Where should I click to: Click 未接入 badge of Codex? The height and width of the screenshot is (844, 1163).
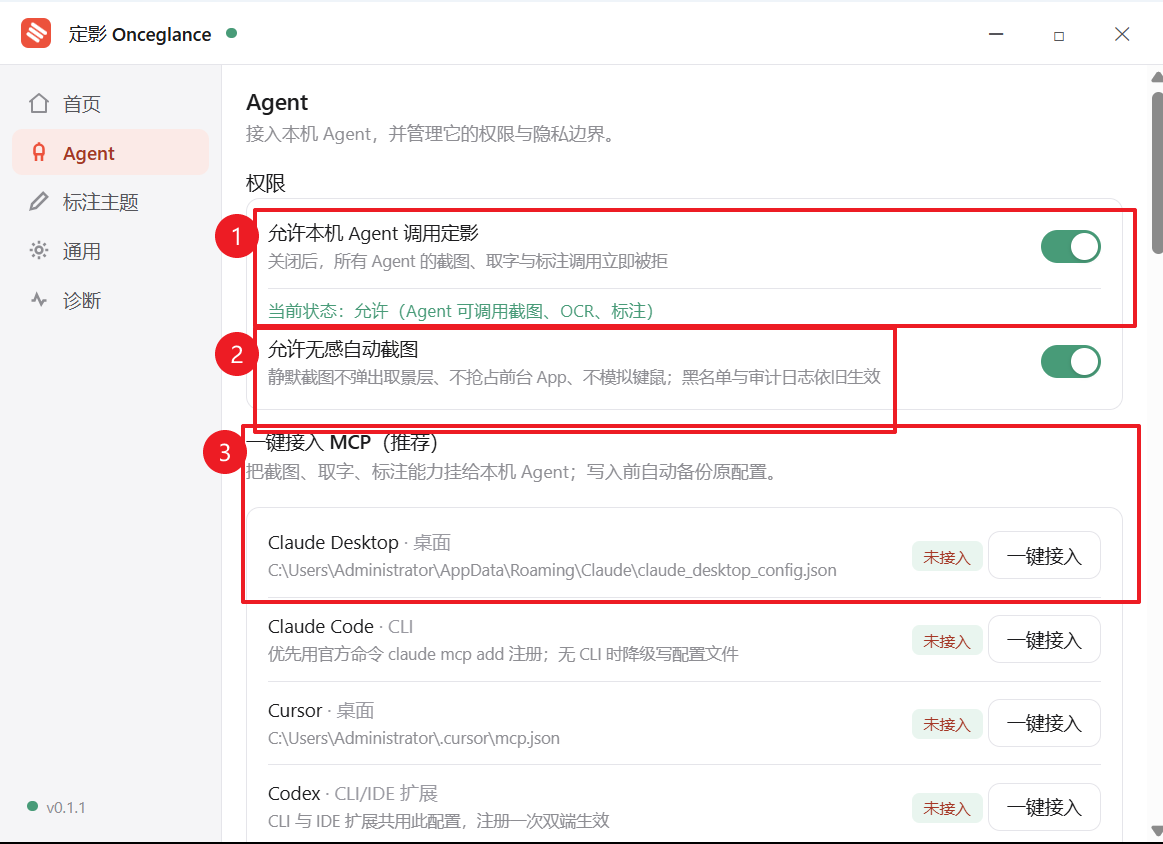[x=947, y=808]
